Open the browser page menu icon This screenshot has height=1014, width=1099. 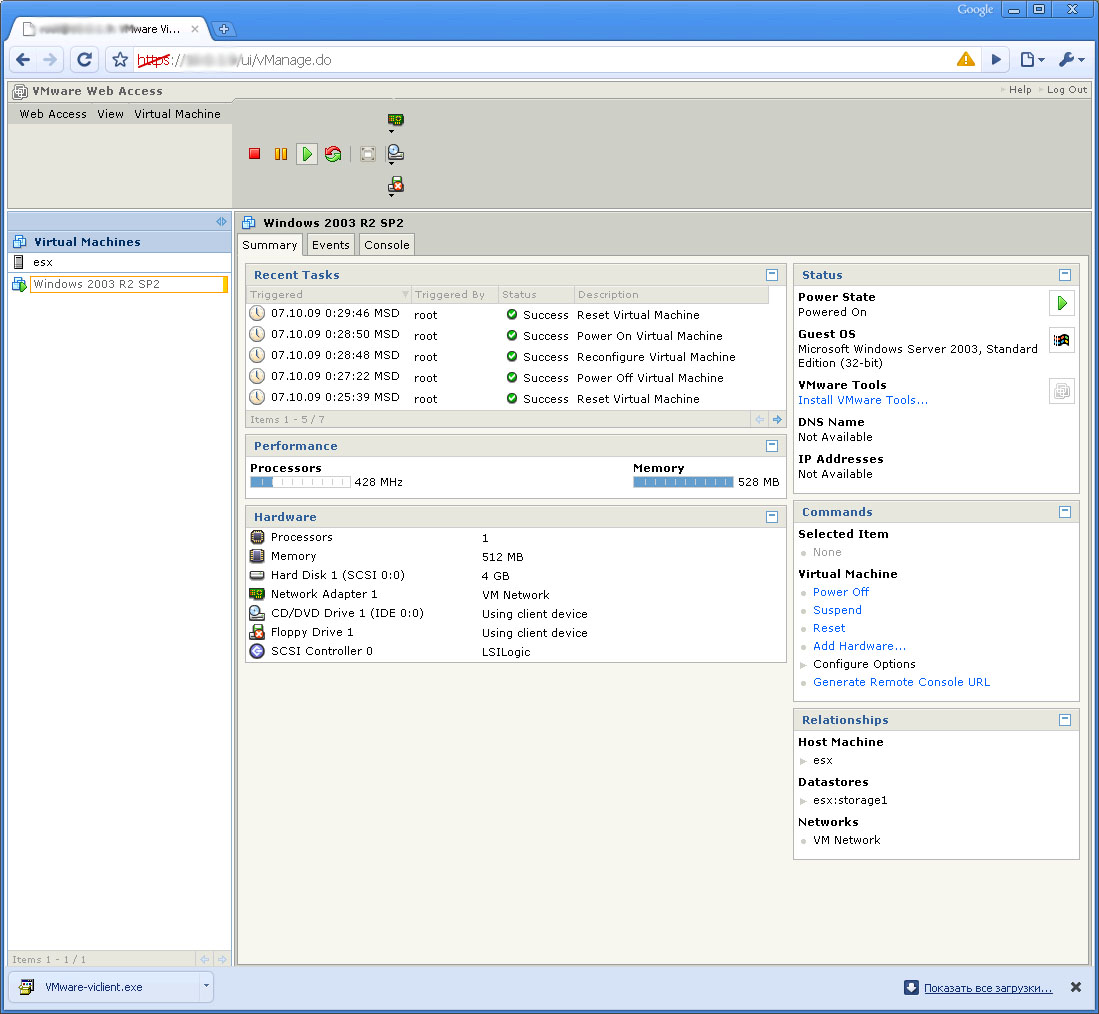(1032, 60)
